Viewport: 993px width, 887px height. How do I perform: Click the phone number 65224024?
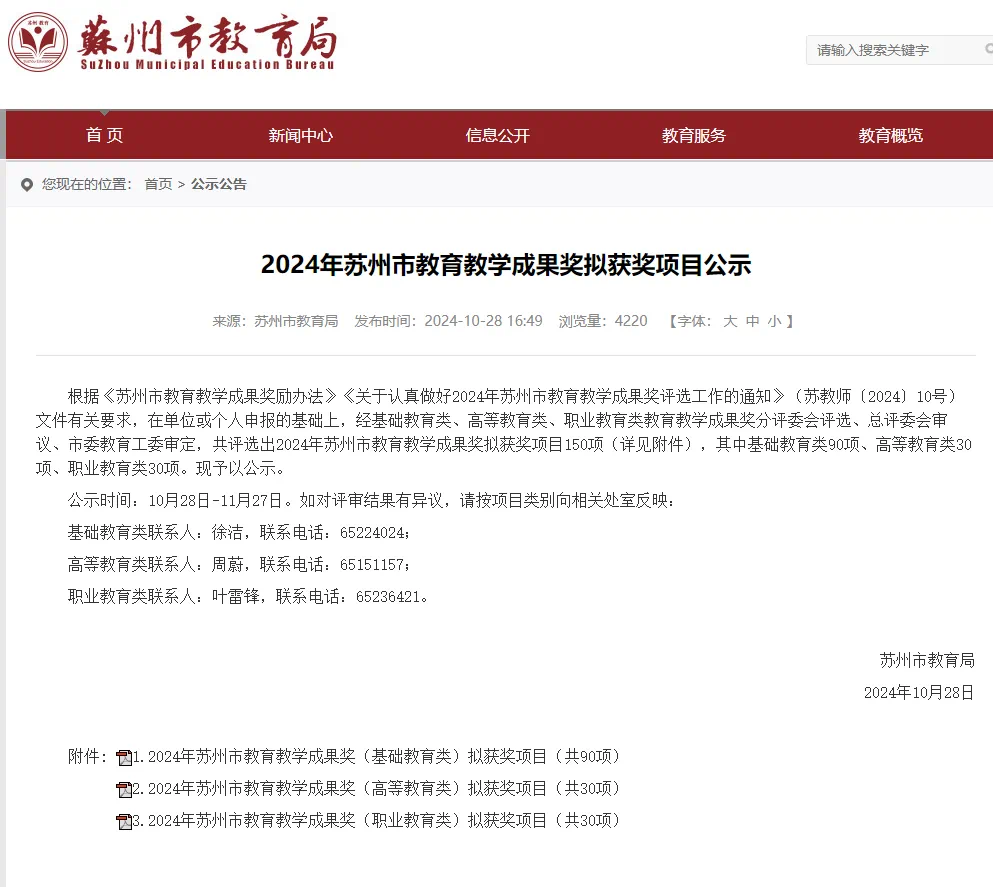[372, 533]
